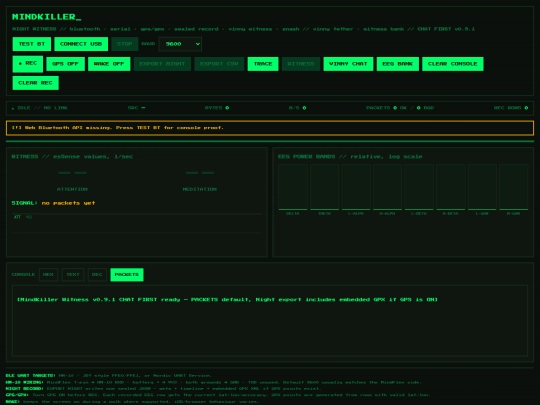This screenshot has height=405, width=540.
Task: Click the Web Bluetooth API missing warning
Action: click(270, 128)
